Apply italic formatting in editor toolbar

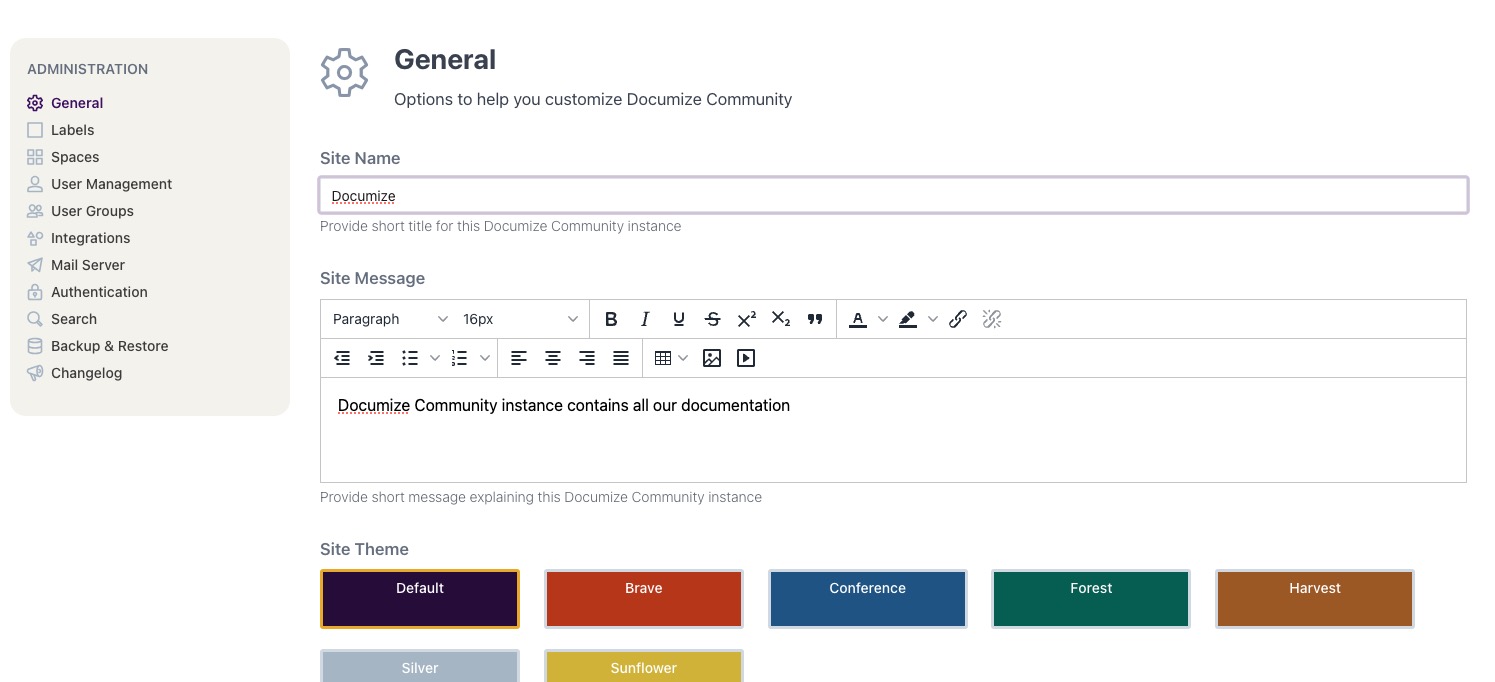pyautogui.click(x=645, y=319)
